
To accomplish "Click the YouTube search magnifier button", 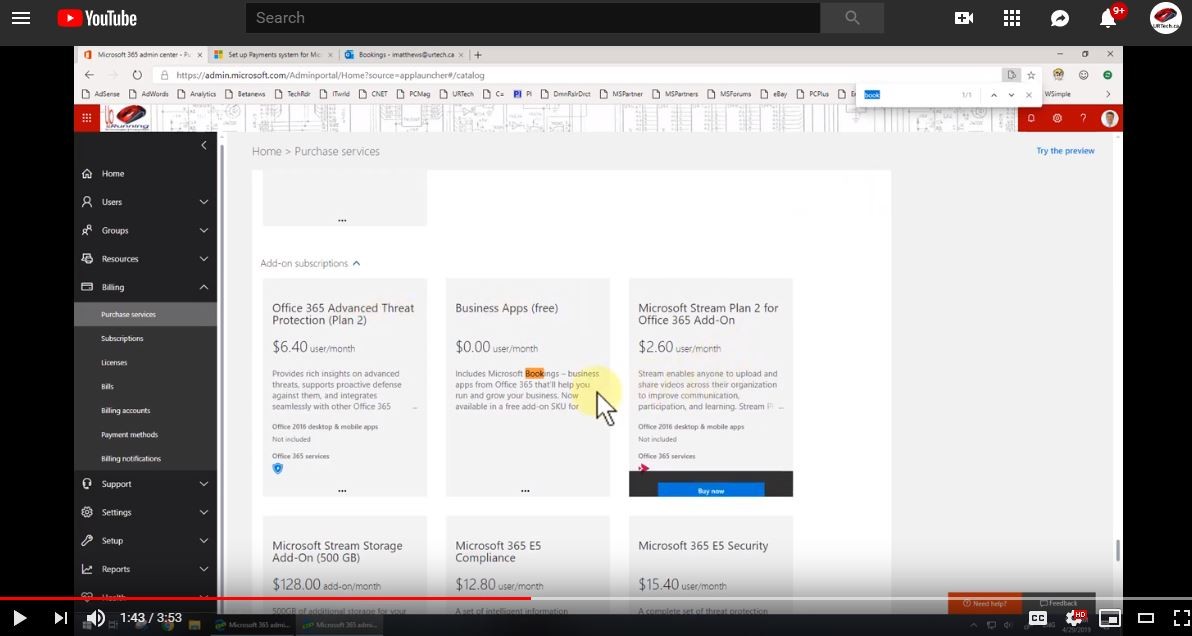I will (x=852, y=18).
